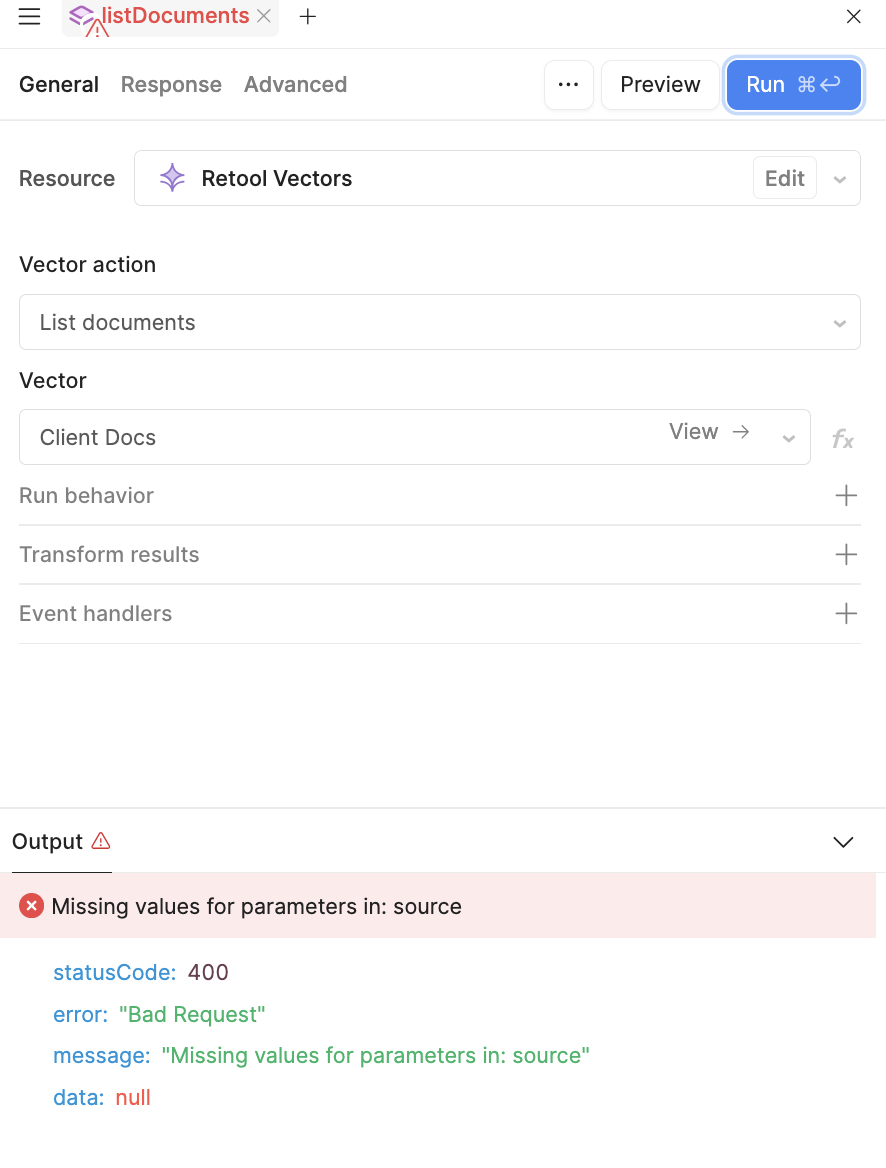
Task: Close the listDocuments query tab
Action: pyautogui.click(x=264, y=16)
